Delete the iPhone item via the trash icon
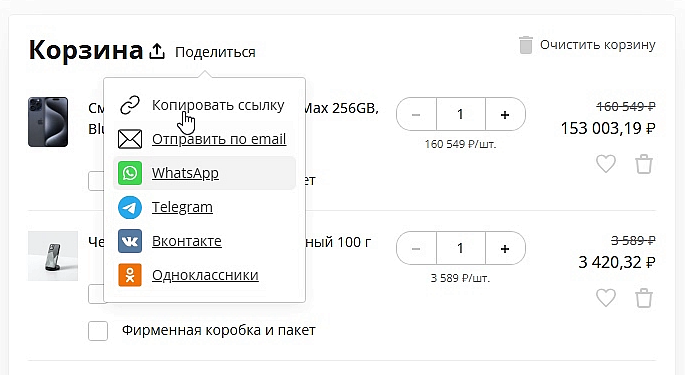Viewport: 685px width, 375px height. [x=643, y=164]
